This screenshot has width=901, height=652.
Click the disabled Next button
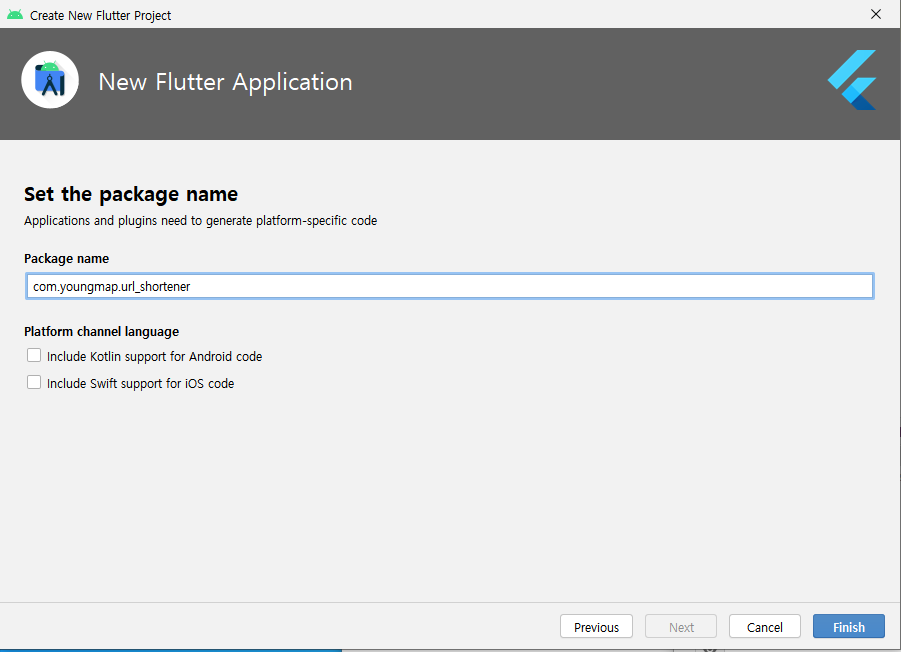(681, 627)
